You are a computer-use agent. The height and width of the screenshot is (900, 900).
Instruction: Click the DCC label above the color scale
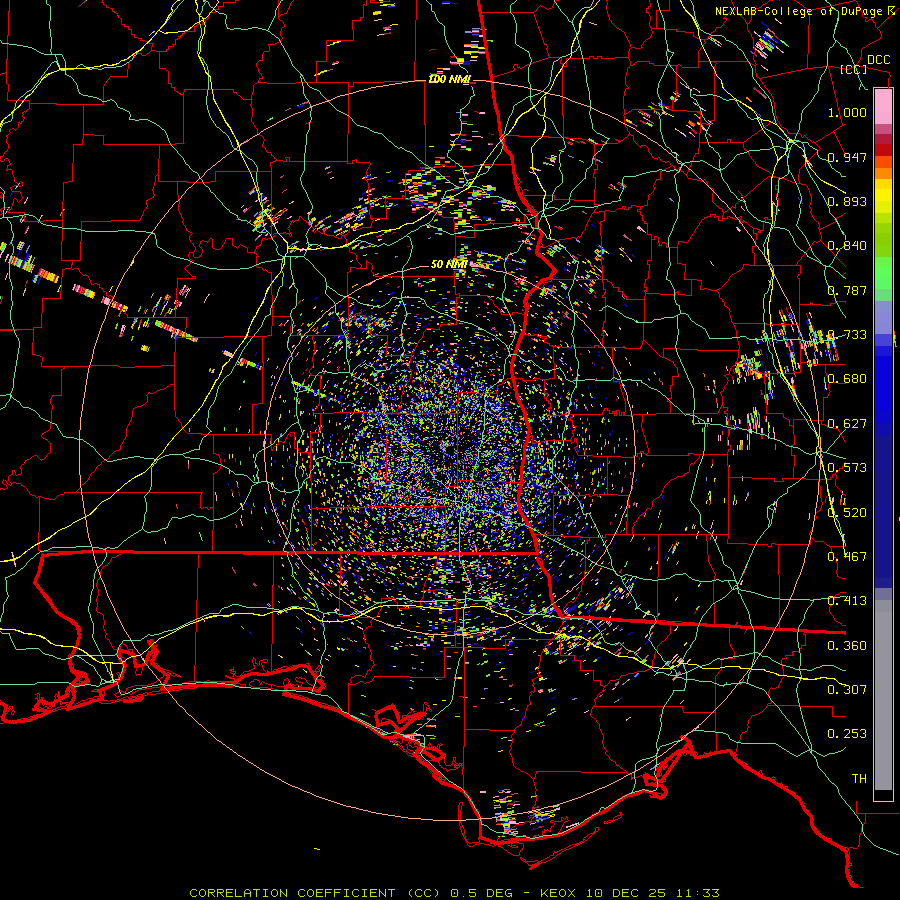click(879, 60)
